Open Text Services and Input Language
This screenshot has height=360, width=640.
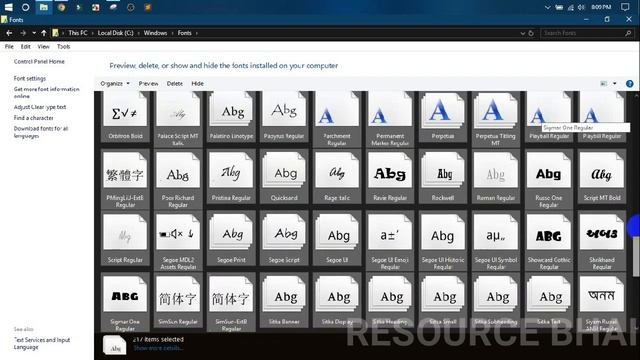pos(42,343)
